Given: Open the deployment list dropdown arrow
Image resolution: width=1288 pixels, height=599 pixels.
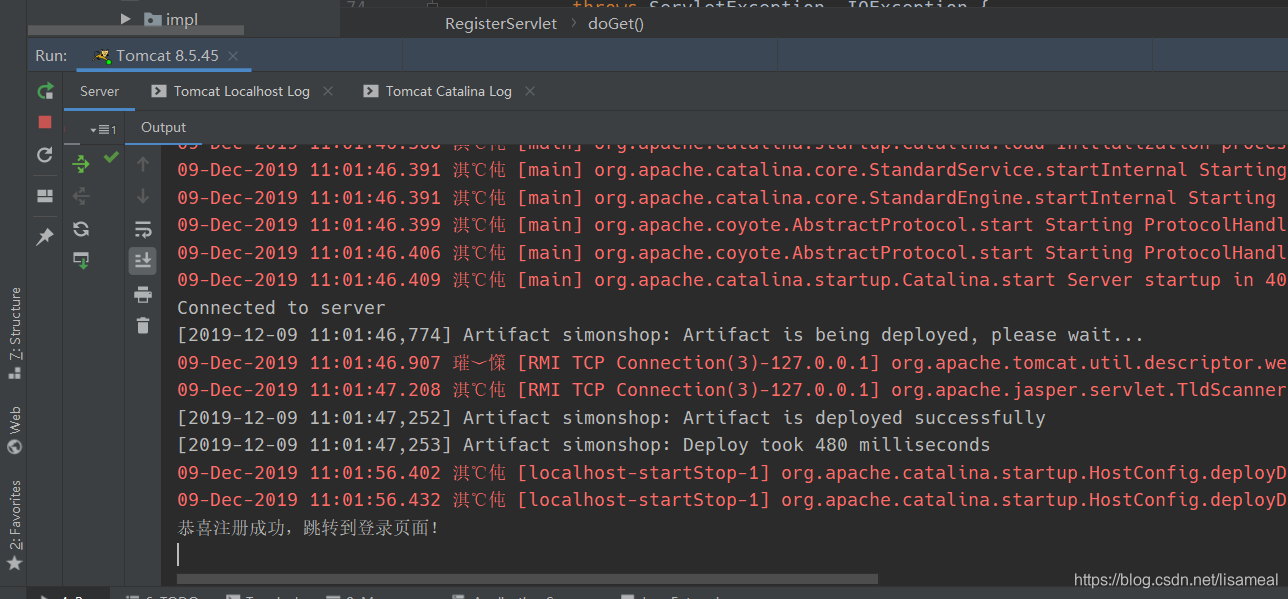Looking at the screenshot, I should tap(103, 130).
